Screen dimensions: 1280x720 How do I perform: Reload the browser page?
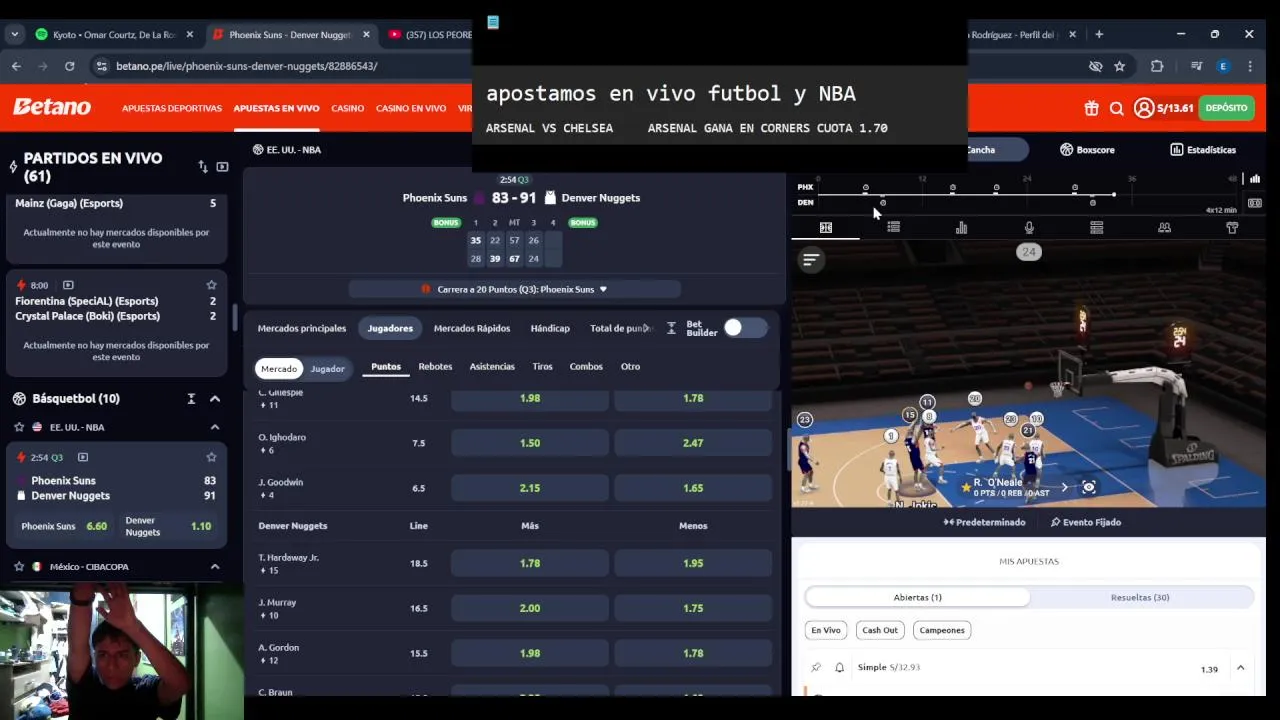pyautogui.click(x=69, y=66)
